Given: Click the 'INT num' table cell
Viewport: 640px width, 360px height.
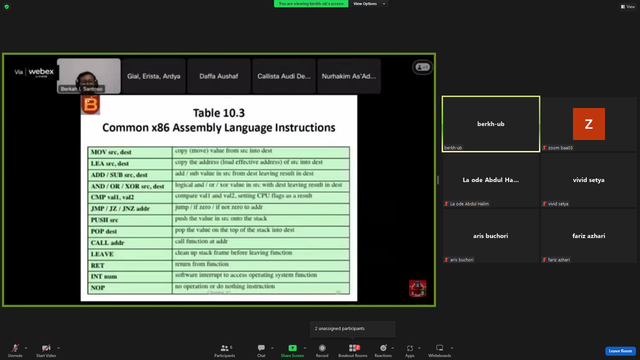Looking at the screenshot, I should [x=130, y=277].
